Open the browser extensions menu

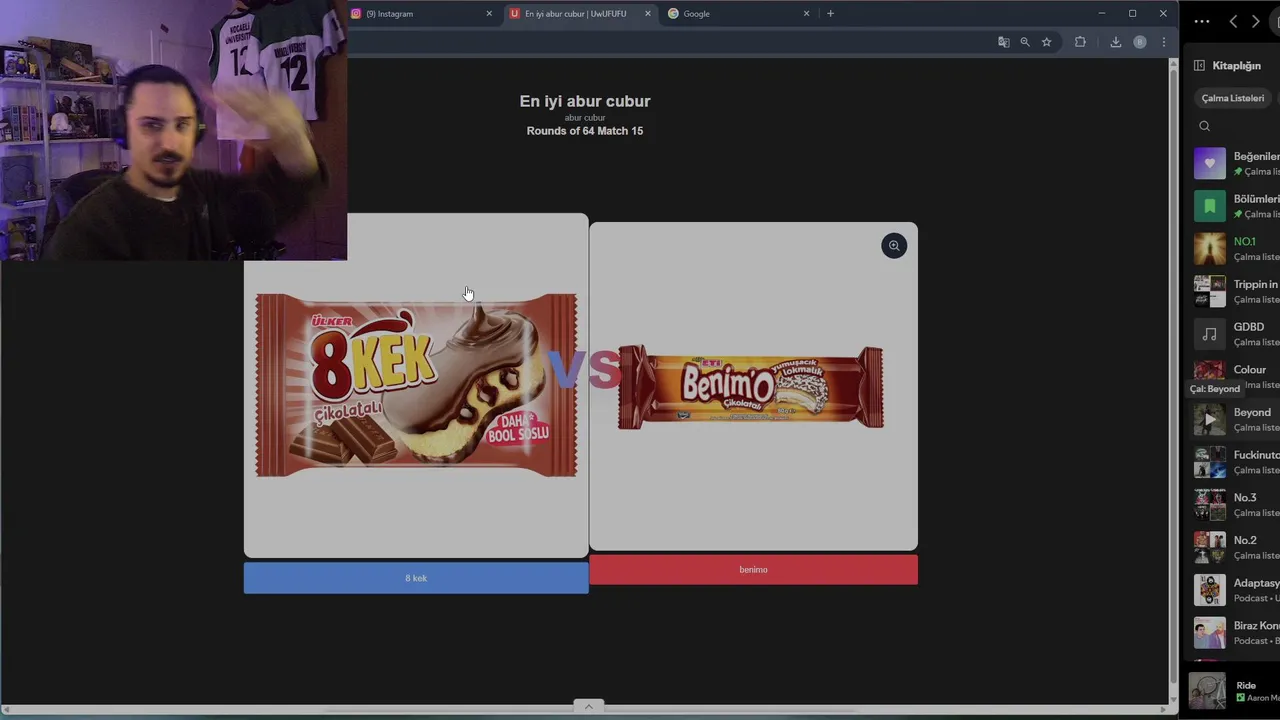coord(1080,42)
